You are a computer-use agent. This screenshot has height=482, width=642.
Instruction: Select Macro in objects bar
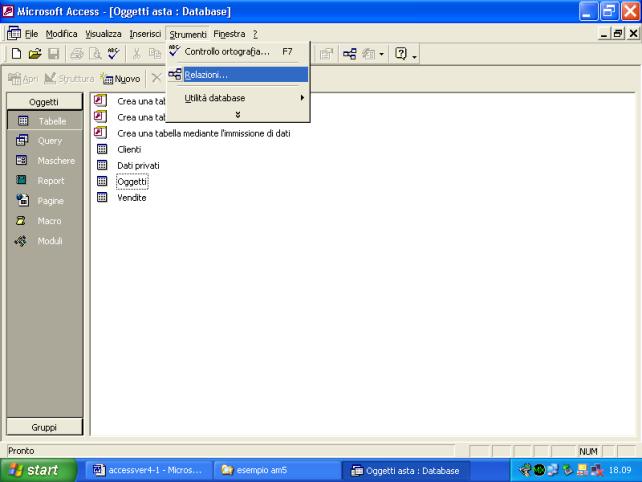[44, 221]
